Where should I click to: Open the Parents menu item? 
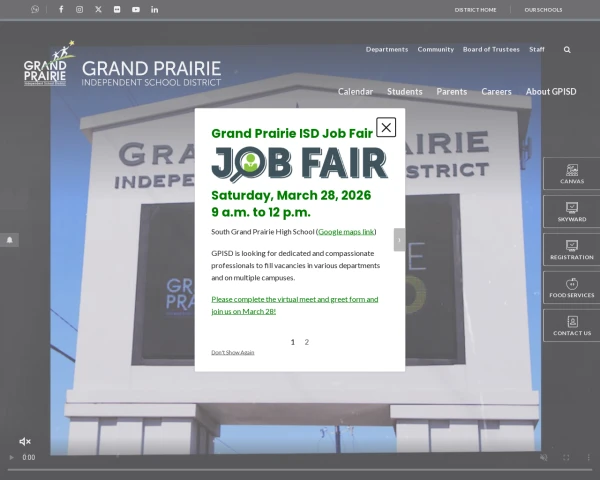(x=452, y=91)
